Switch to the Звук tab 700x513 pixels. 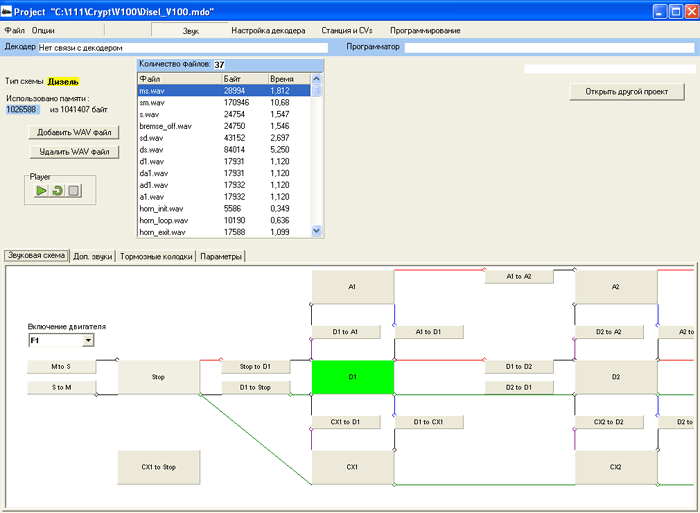coord(190,30)
